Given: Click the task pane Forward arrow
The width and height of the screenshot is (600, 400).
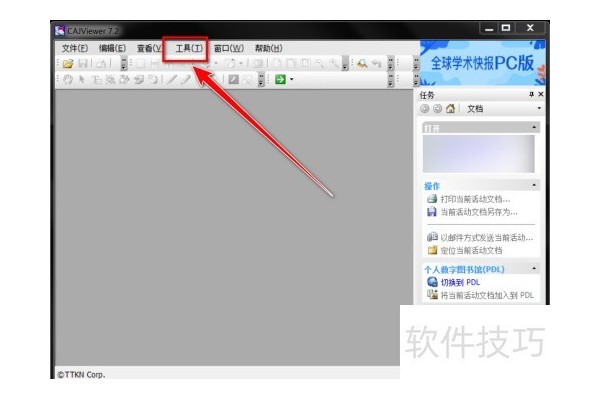Looking at the screenshot, I should (x=437, y=109).
